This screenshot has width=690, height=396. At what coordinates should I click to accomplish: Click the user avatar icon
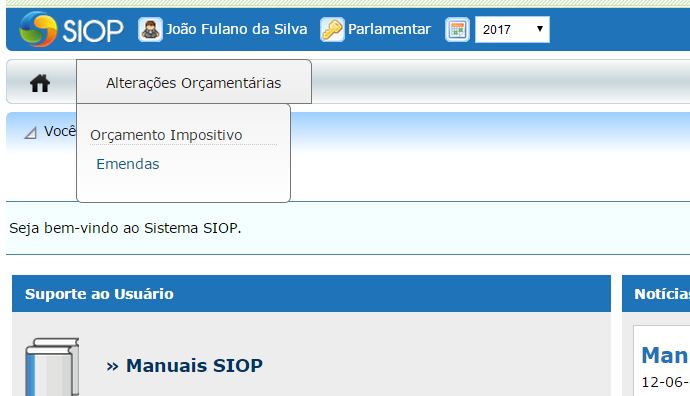click(150, 29)
